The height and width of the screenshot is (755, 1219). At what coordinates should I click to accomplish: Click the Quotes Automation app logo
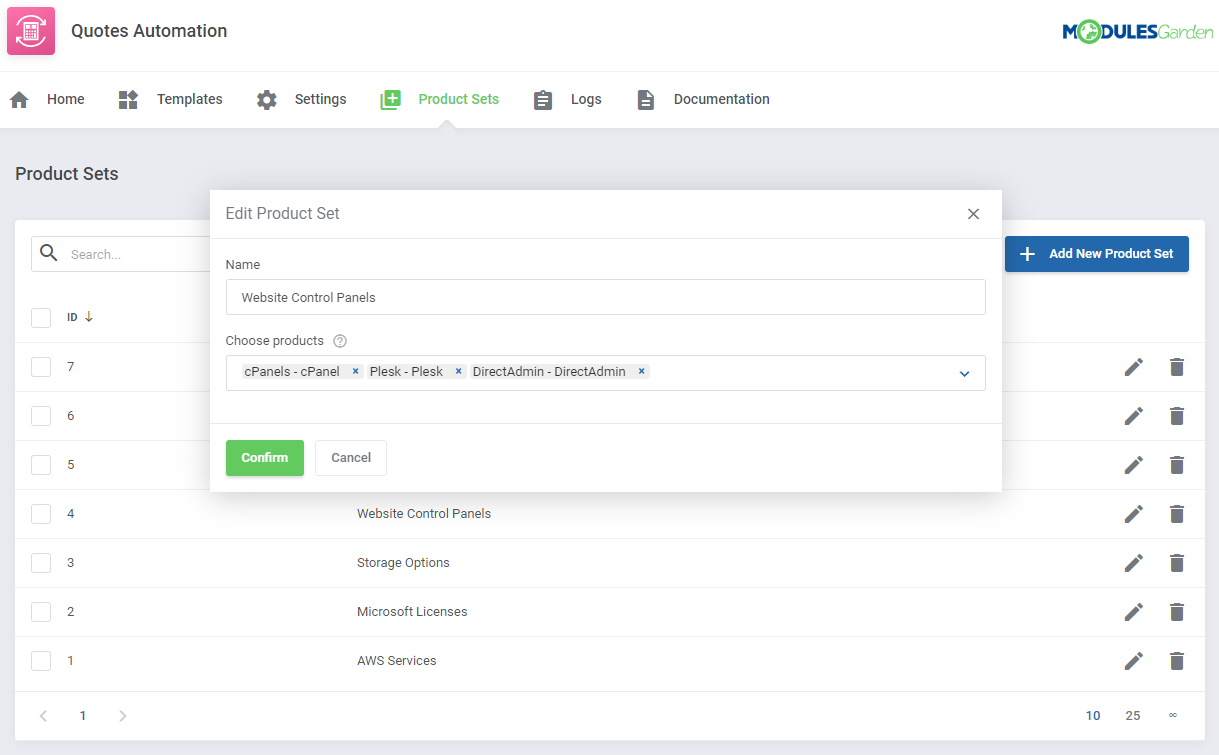tap(30, 31)
